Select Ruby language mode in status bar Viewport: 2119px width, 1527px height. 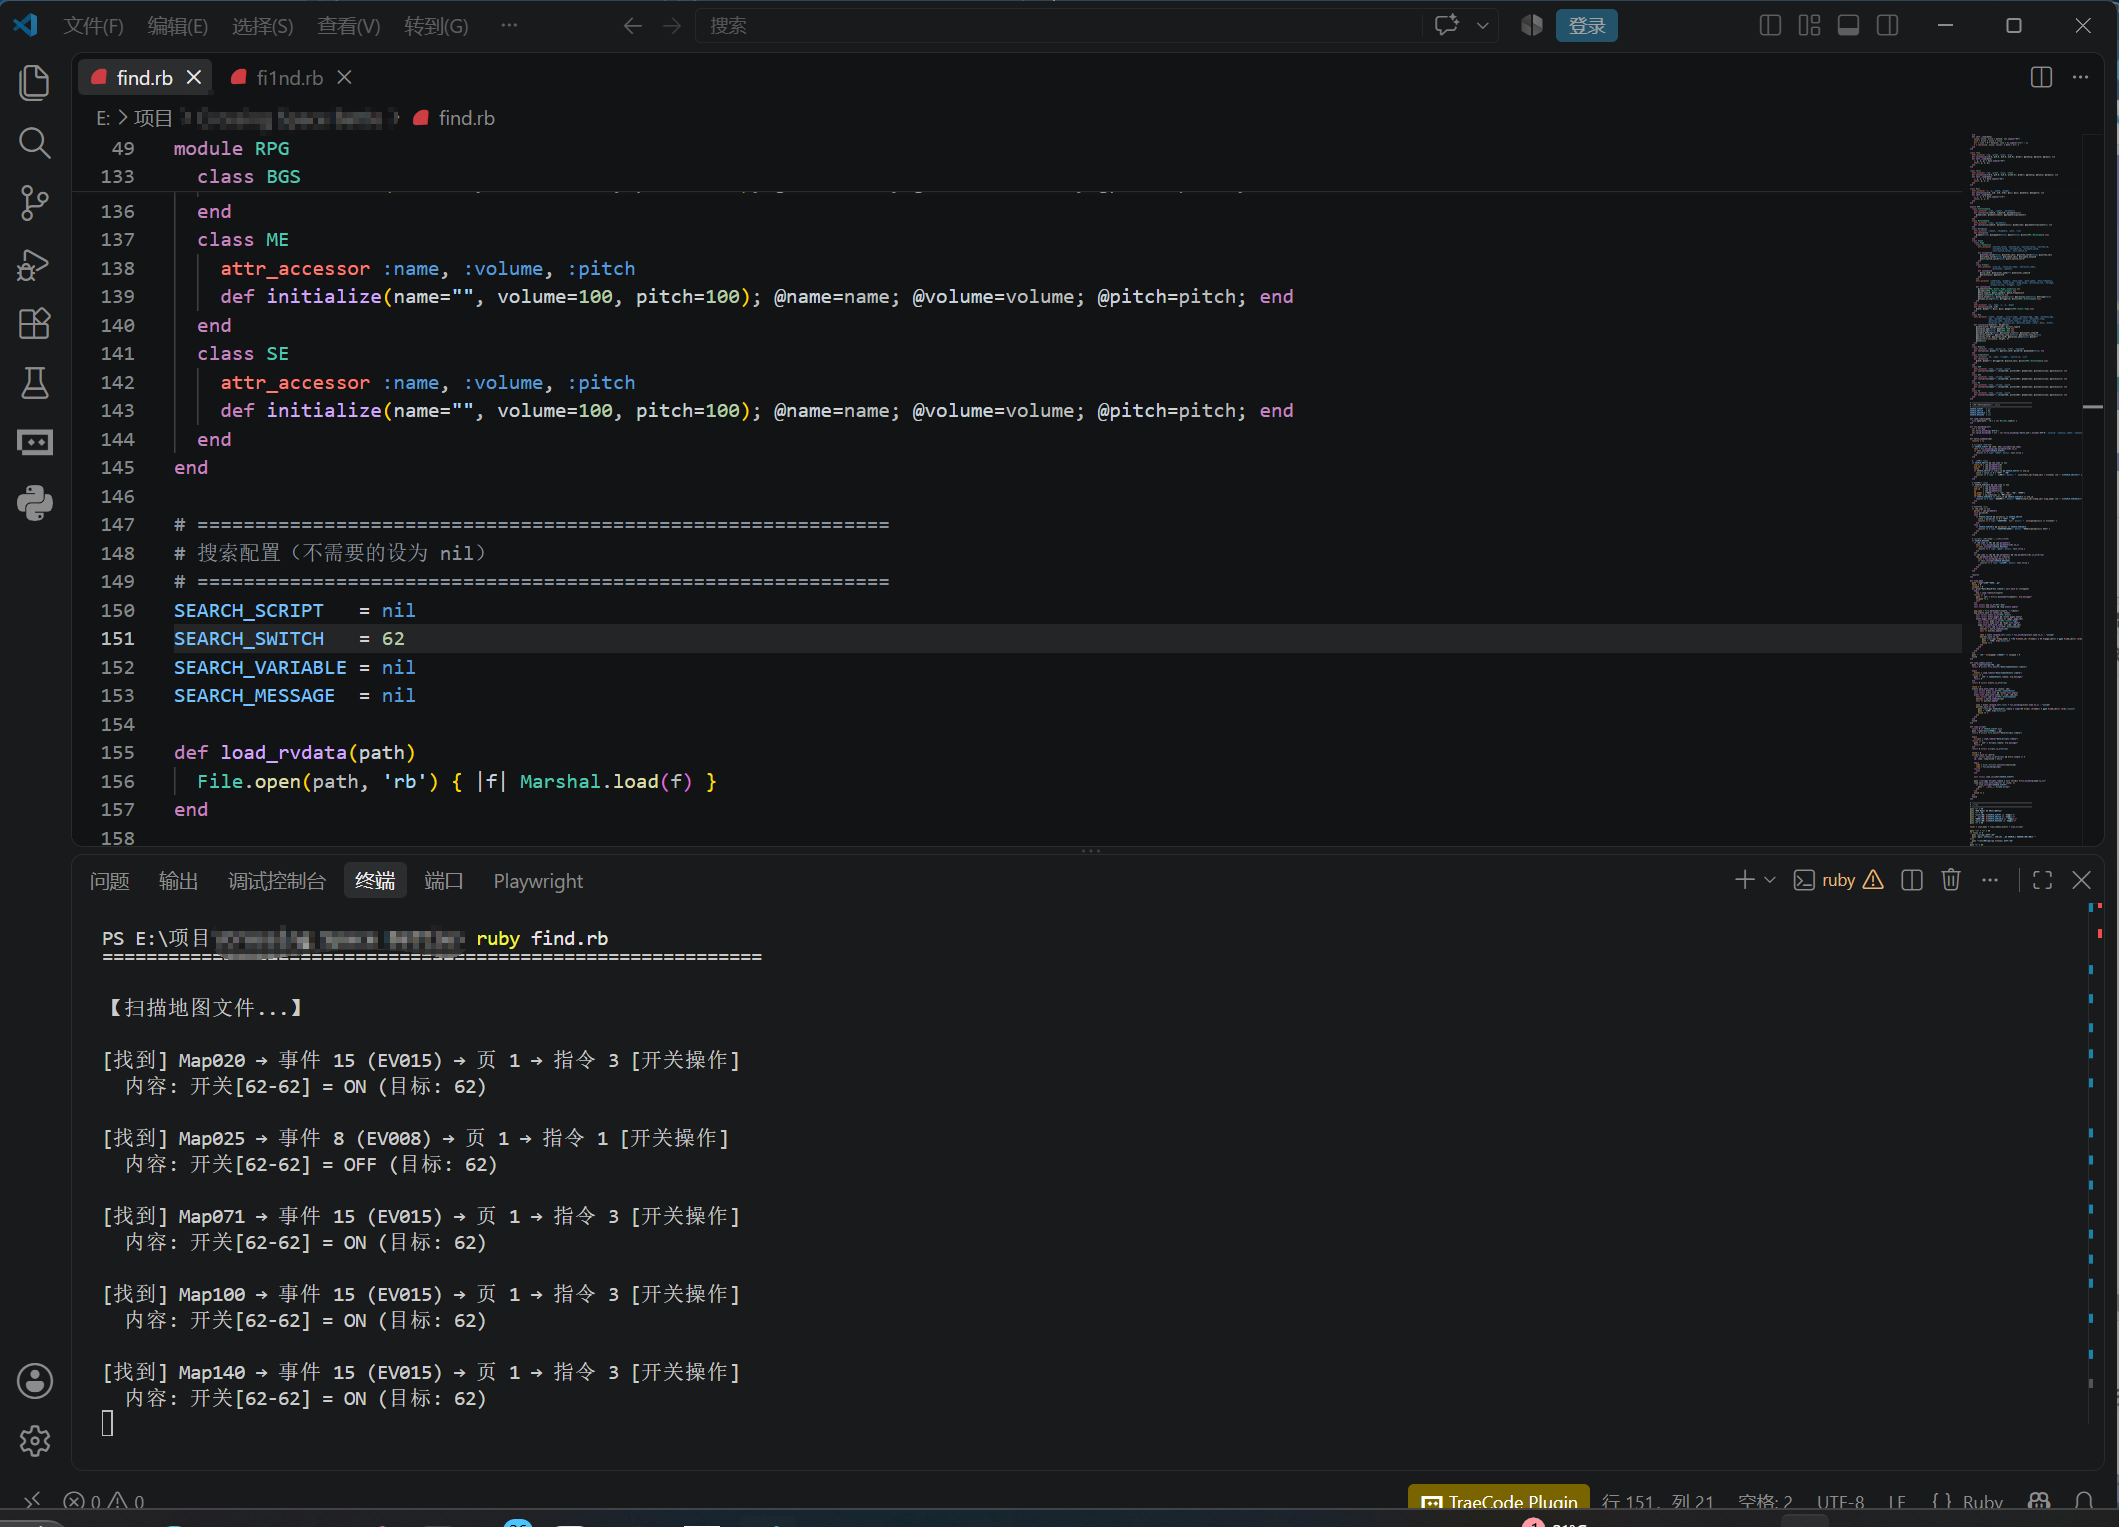click(1982, 1501)
